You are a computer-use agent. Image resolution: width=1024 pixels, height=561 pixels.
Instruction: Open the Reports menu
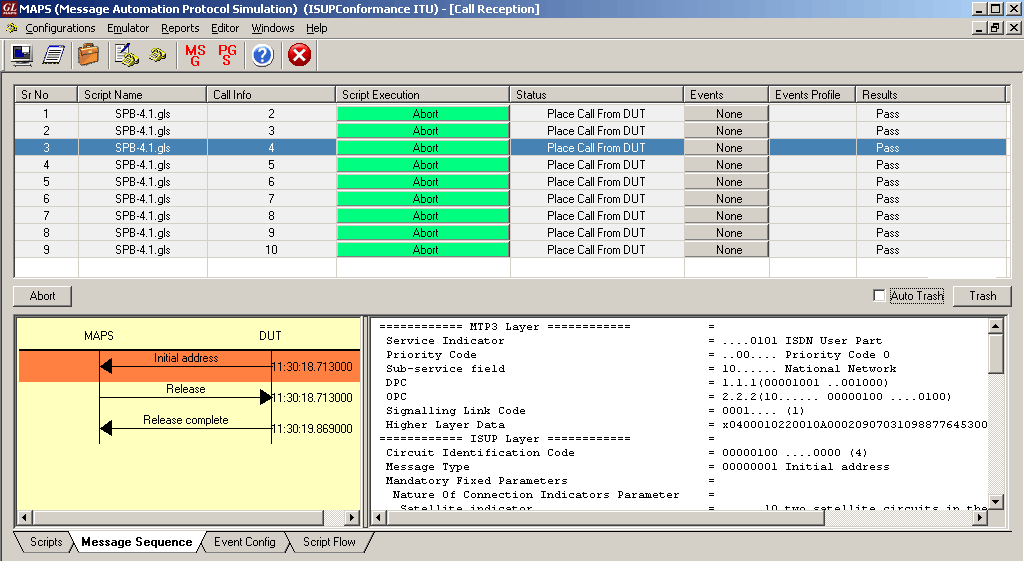(180, 28)
